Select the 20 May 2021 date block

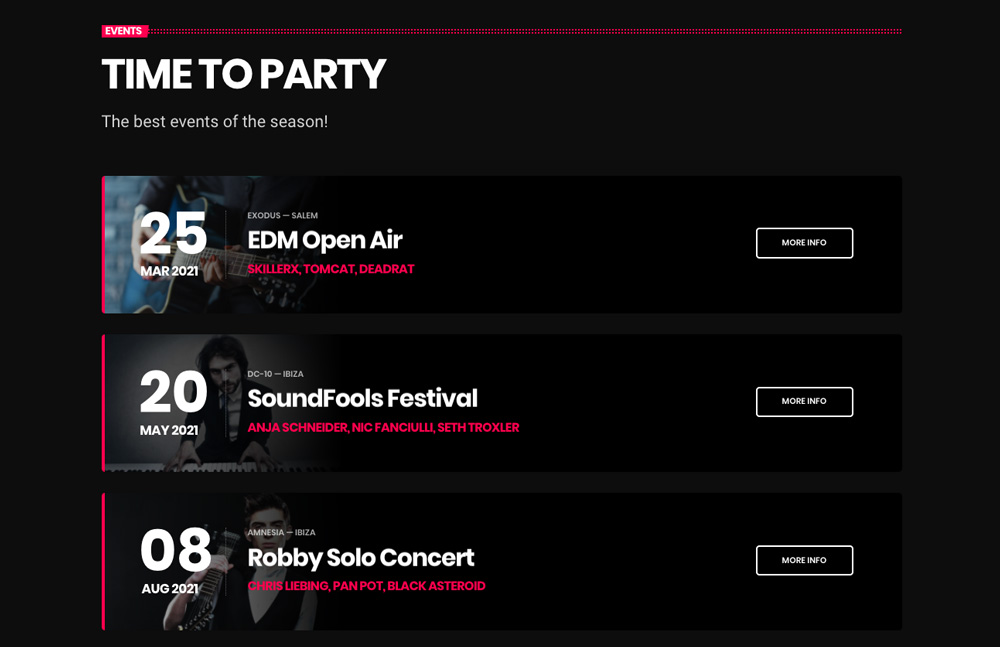click(x=172, y=402)
